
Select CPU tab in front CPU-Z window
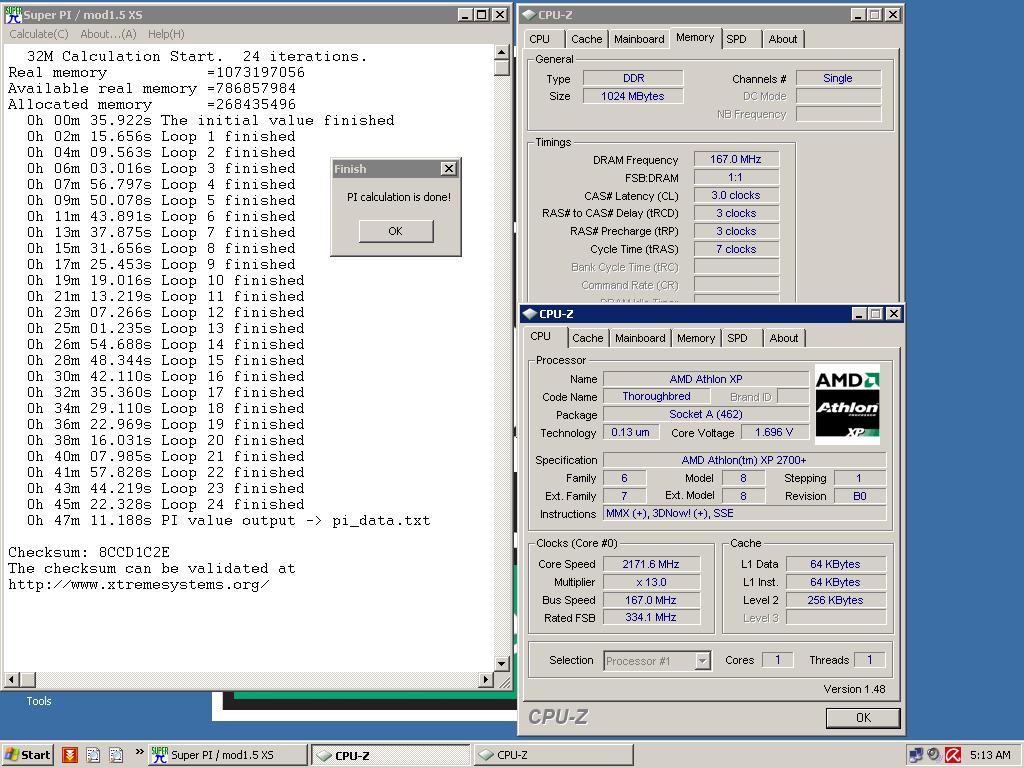[540, 336]
